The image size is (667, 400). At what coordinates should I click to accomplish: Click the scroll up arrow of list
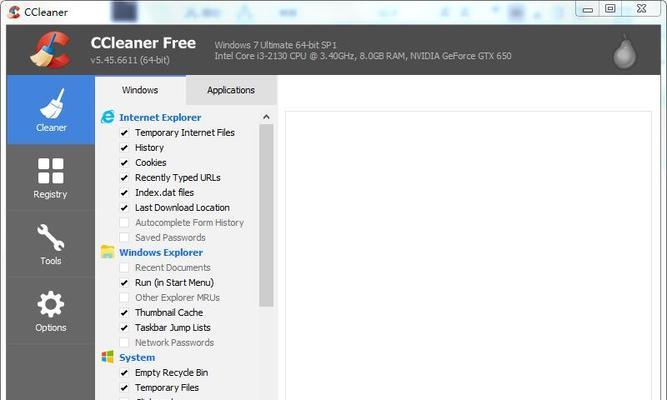coord(266,117)
